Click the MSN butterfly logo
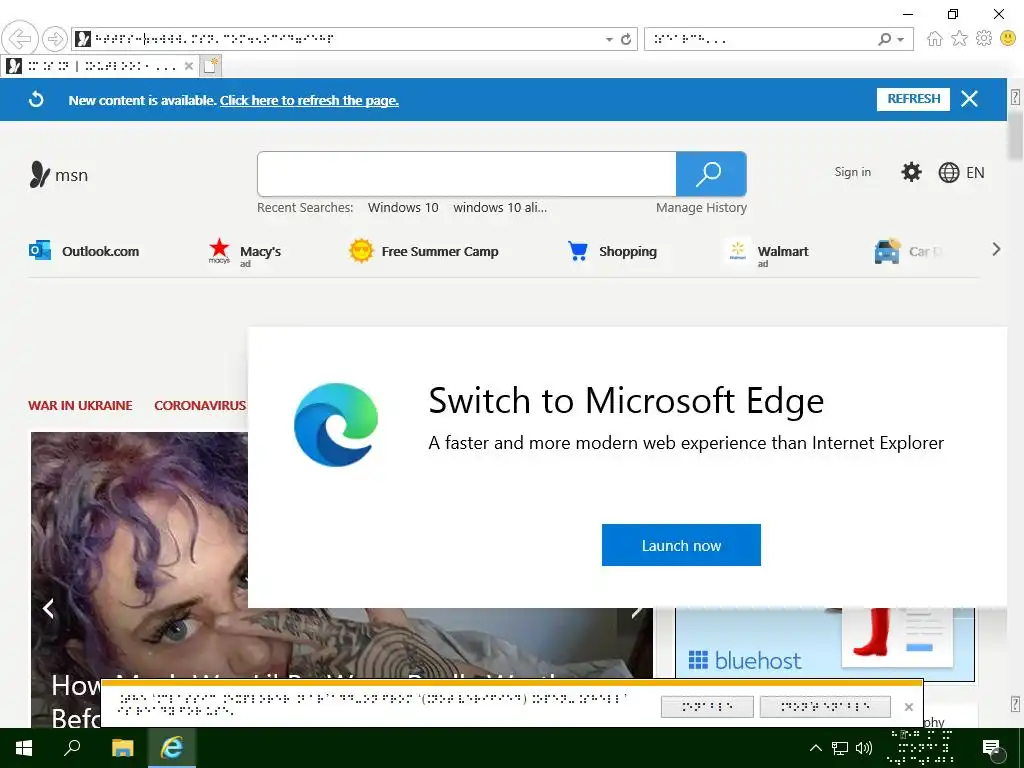1024x768 pixels. 39,174
